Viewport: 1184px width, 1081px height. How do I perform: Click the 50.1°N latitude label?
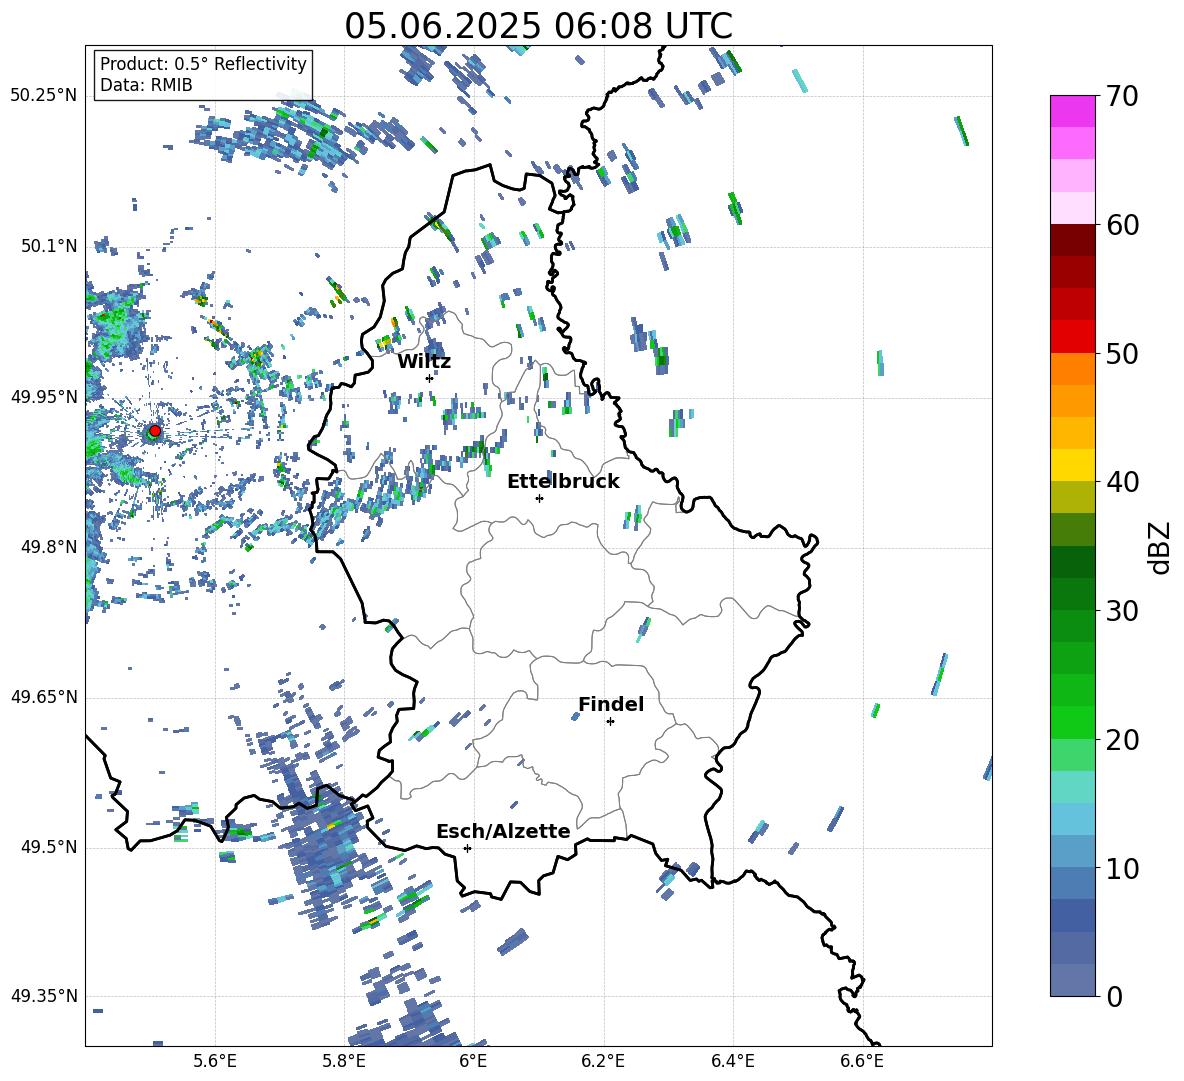point(48,246)
